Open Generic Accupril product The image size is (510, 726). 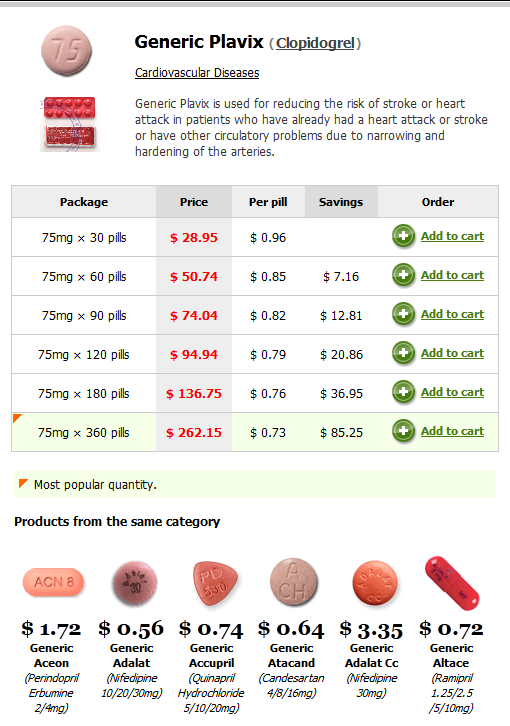point(212,656)
